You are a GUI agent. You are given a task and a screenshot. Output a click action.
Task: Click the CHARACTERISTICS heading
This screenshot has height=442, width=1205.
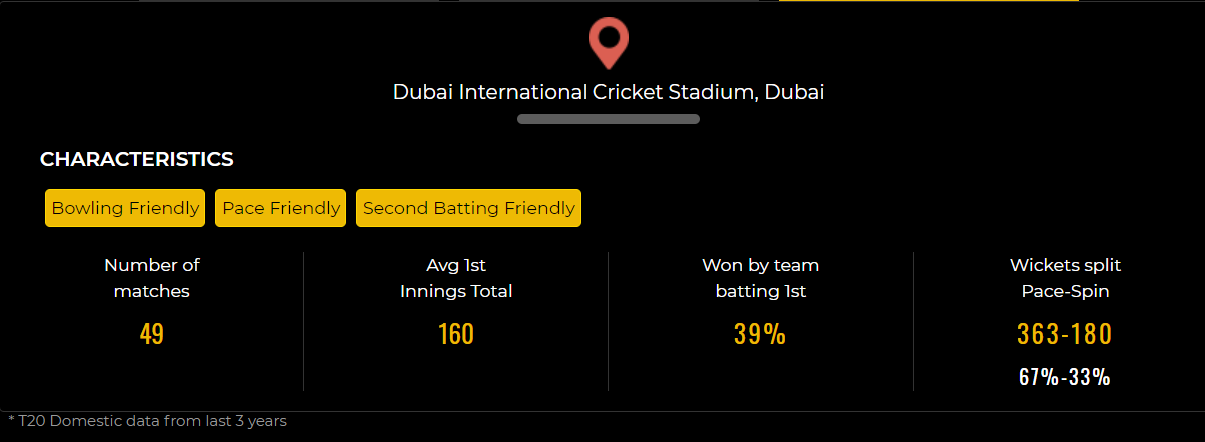click(137, 159)
